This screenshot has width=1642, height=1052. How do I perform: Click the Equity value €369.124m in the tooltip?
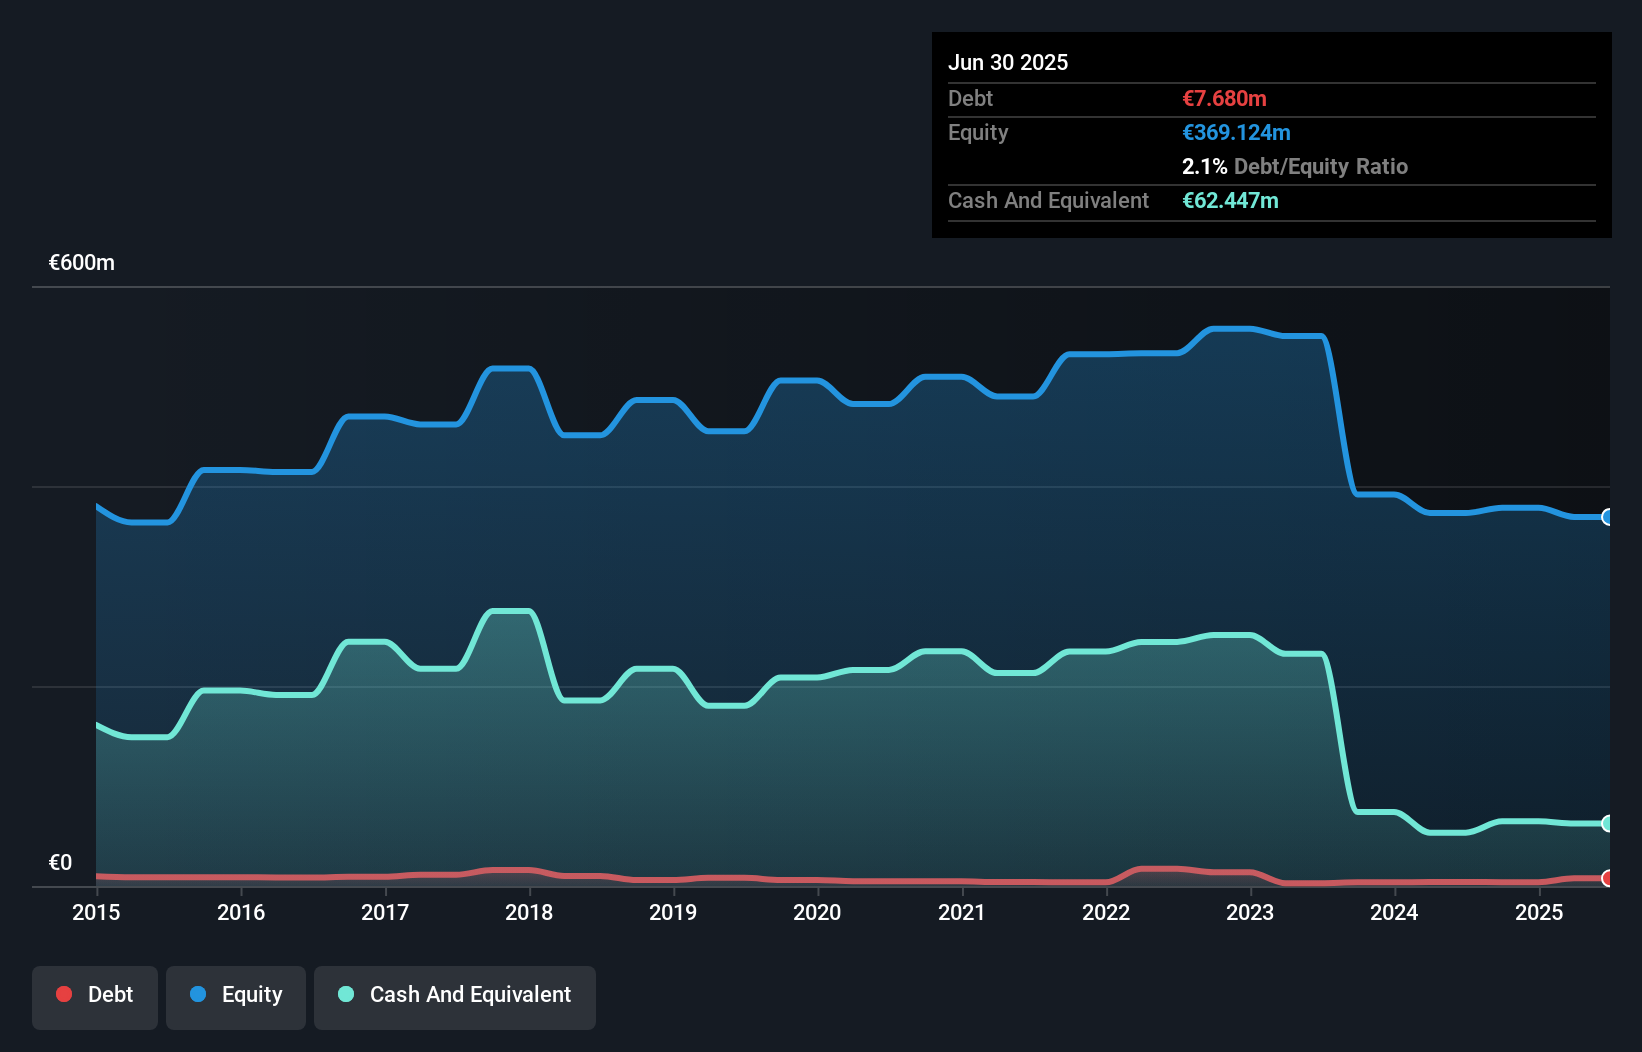click(1236, 132)
